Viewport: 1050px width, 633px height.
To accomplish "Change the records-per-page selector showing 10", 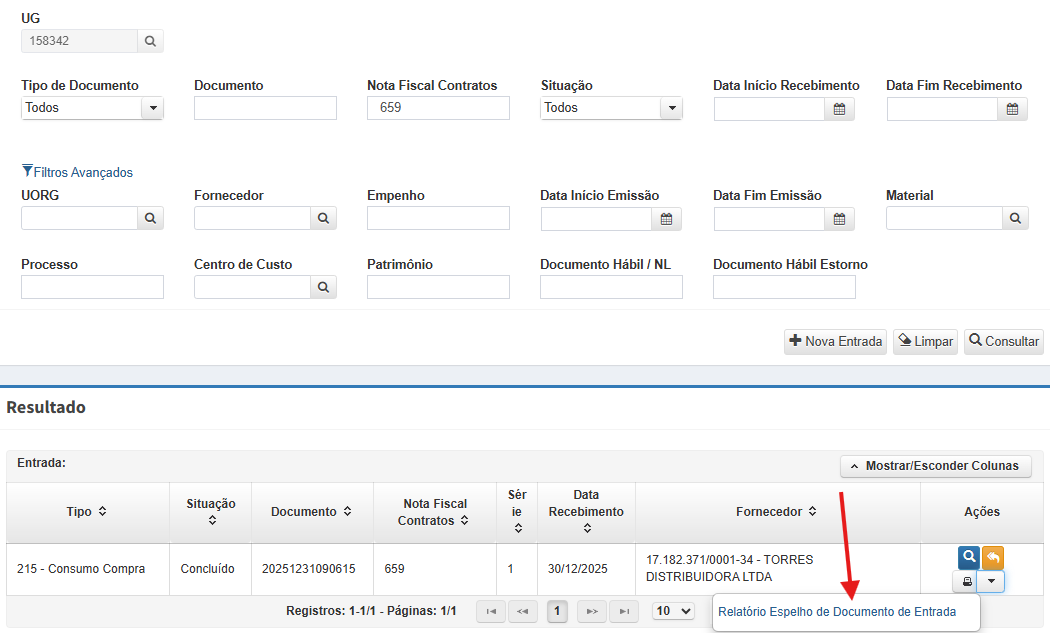I will coord(673,611).
